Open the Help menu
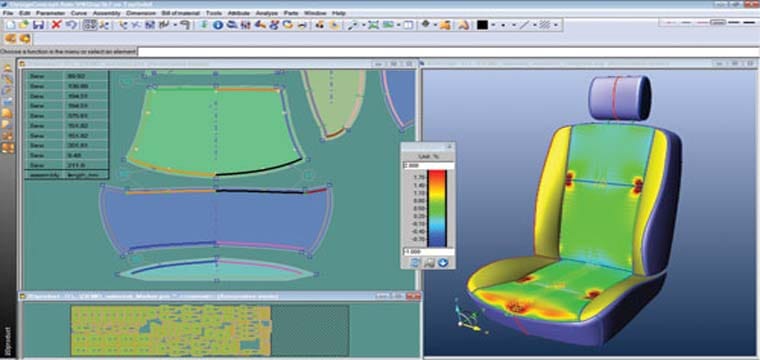This screenshot has width=760, height=360. (x=339, y=13)
